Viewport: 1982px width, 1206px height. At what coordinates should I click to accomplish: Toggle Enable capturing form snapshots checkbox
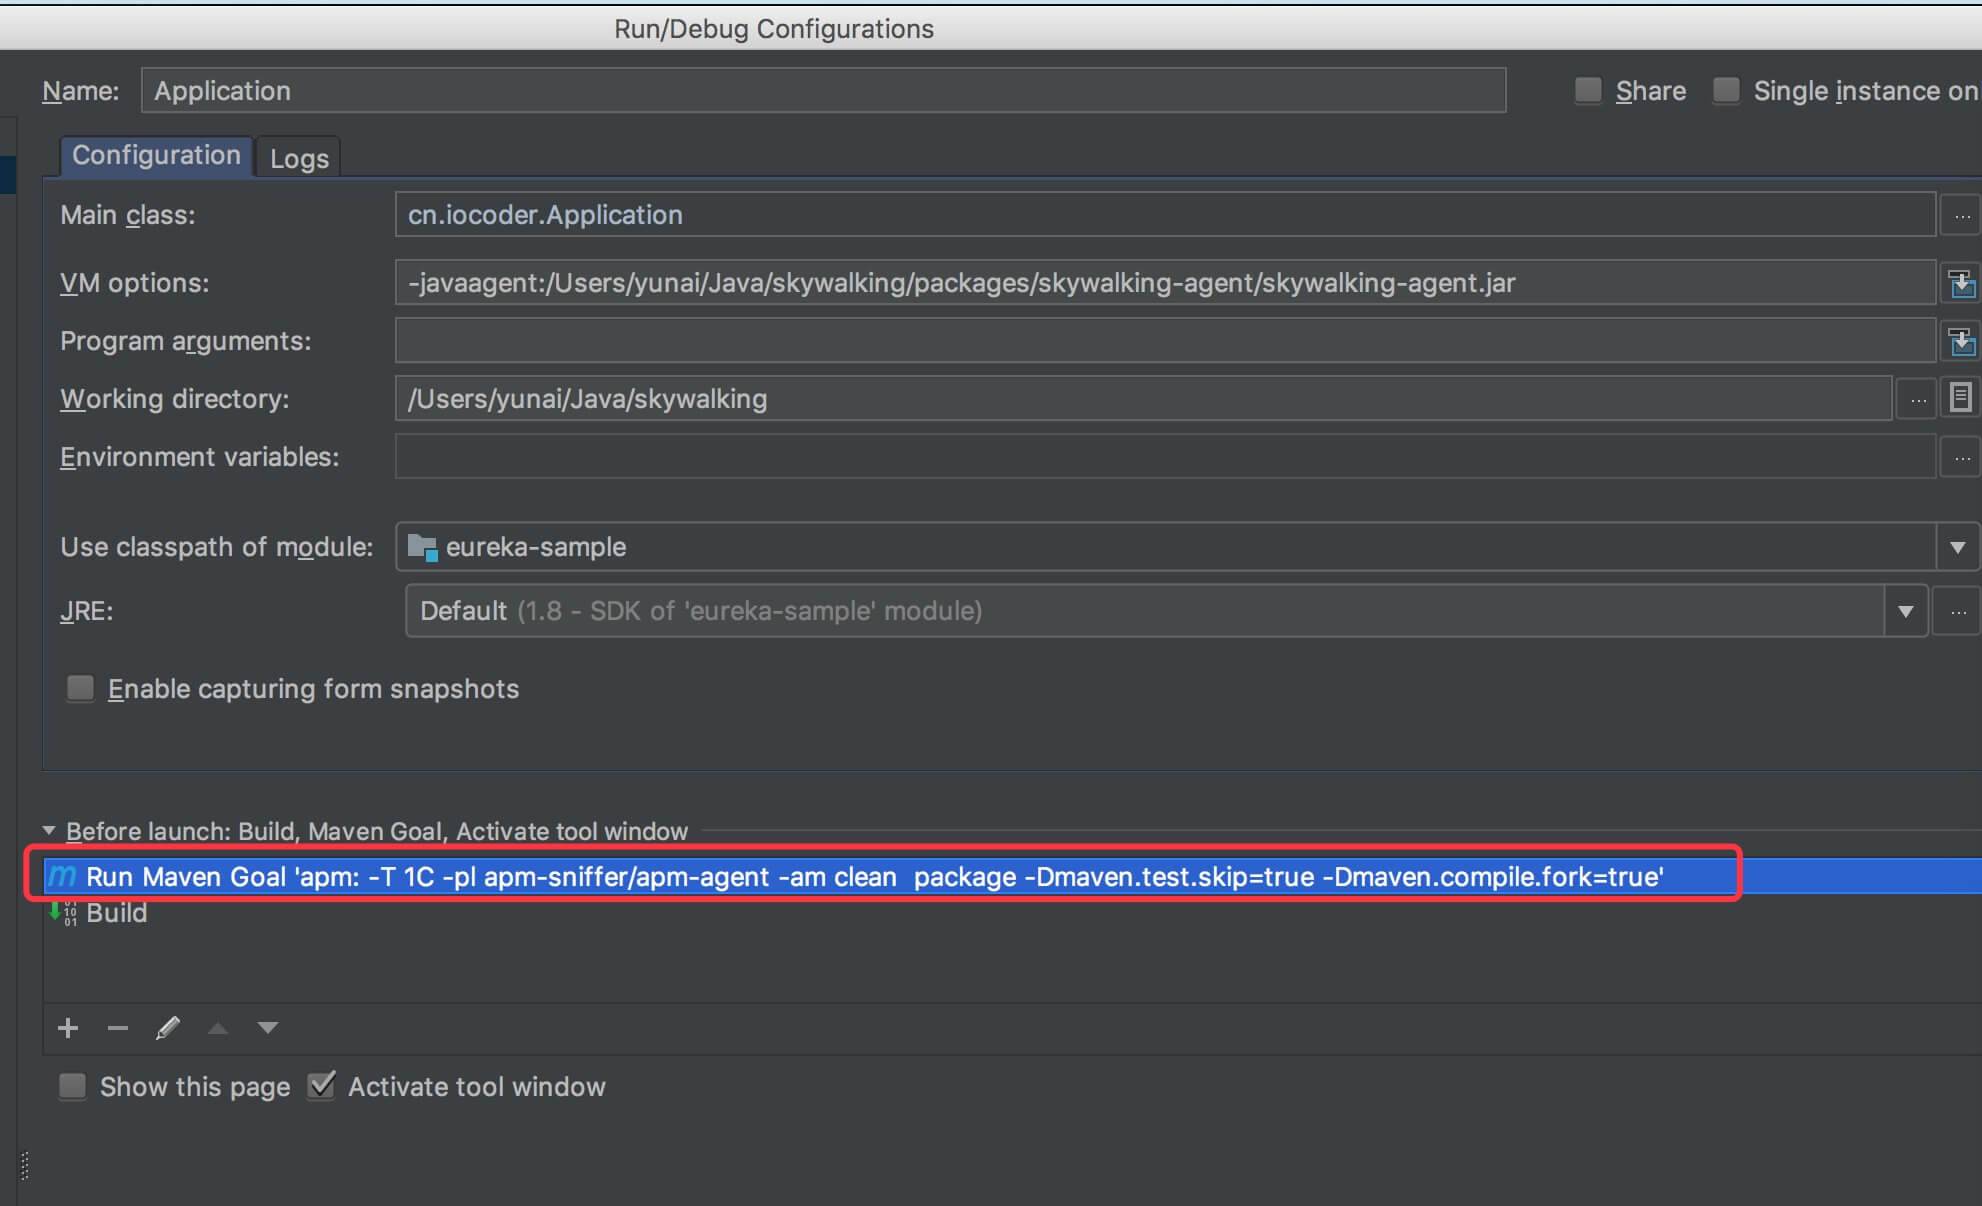[x=80, y=688]
